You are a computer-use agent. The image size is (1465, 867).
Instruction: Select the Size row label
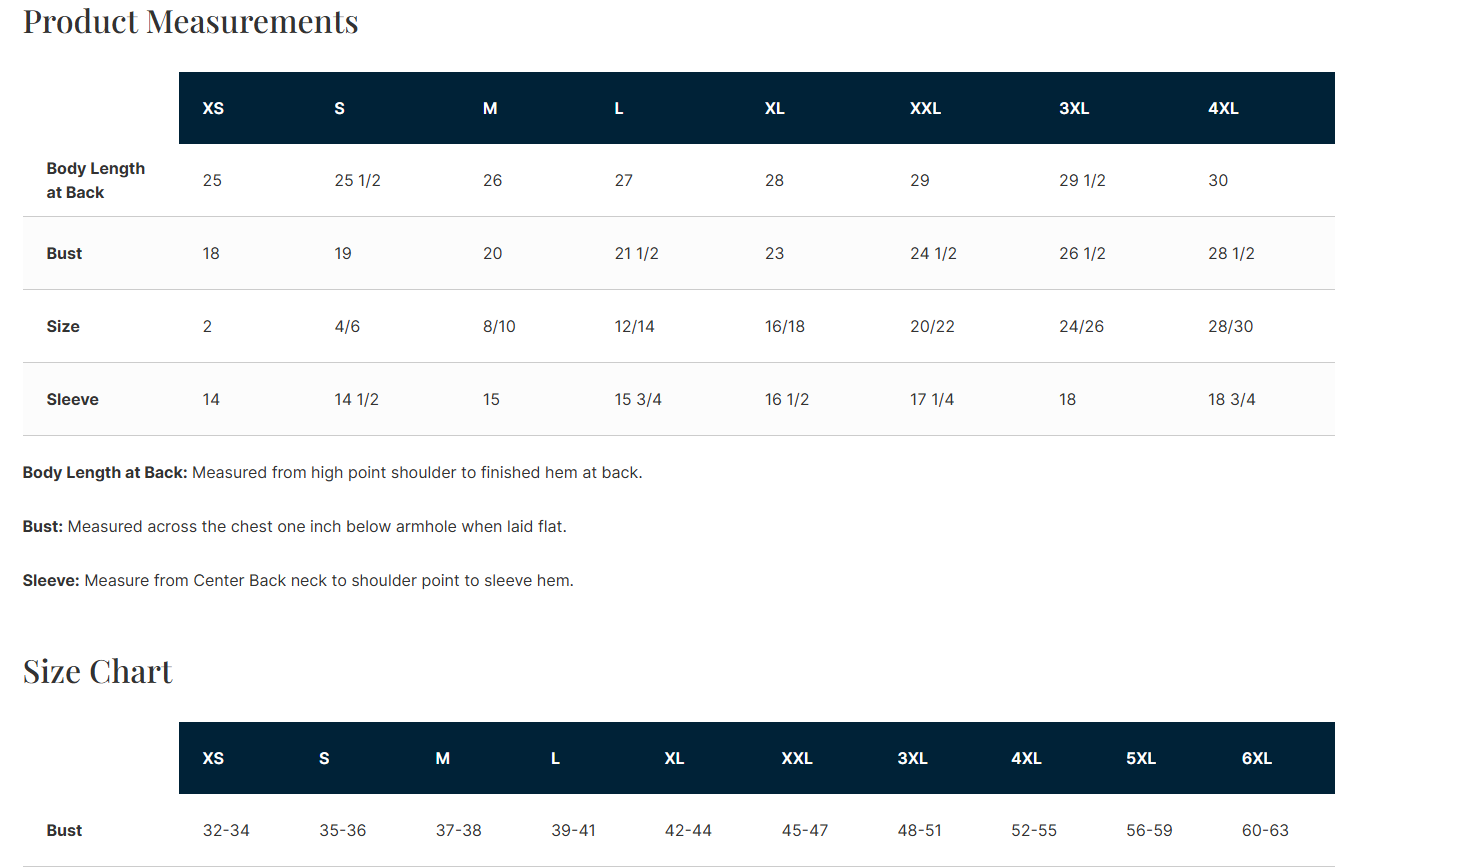(x=63, y=326)
